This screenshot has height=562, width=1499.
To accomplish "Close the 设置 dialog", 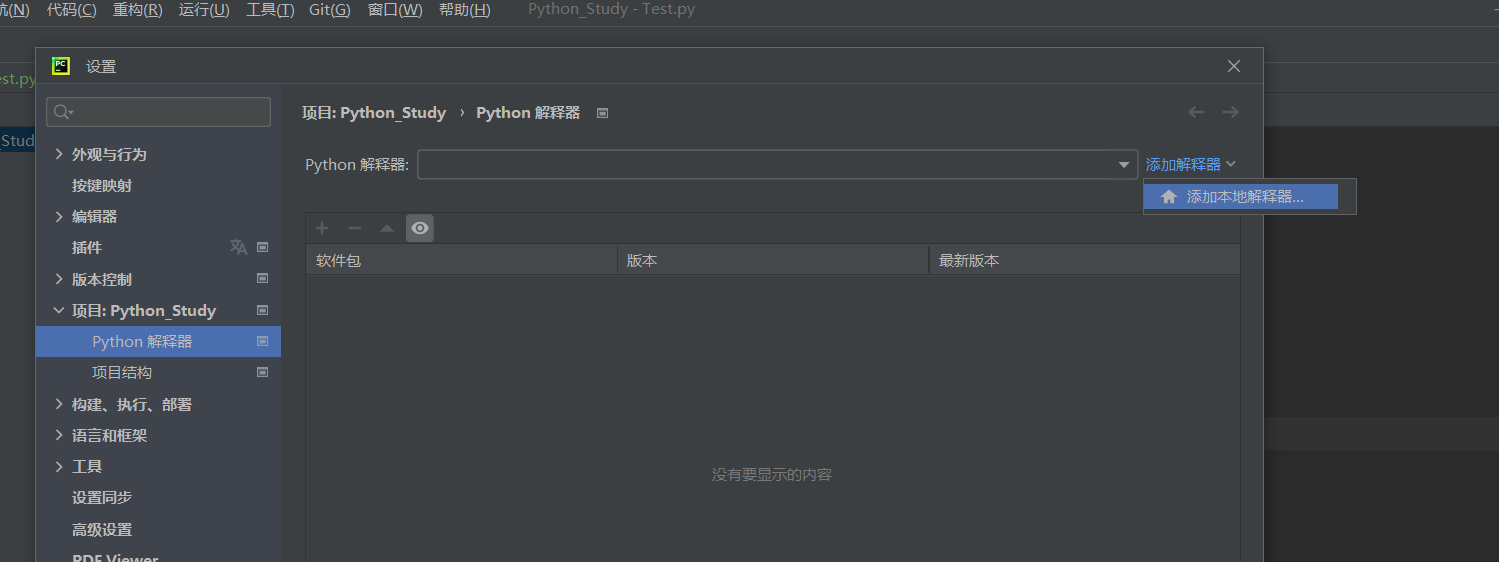I will 1234,66.
